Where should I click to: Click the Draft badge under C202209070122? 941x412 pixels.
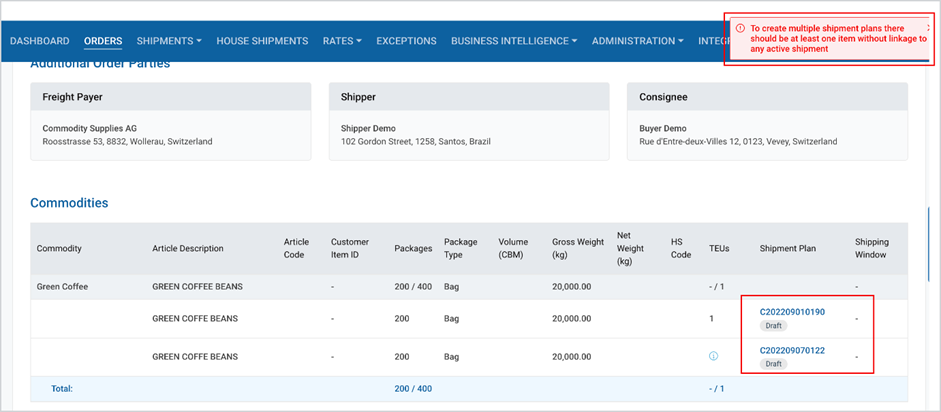coord(774,364)
